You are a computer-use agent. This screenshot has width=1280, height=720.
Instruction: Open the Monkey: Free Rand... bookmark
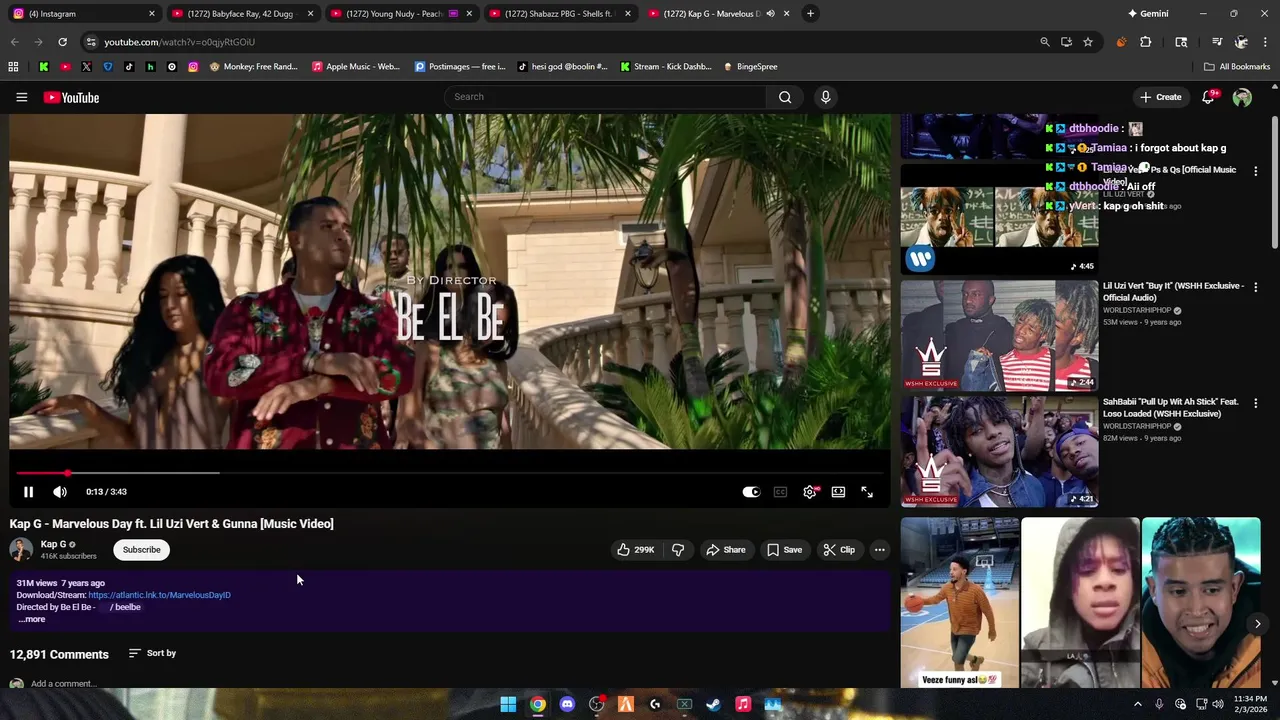click(253, 67)
